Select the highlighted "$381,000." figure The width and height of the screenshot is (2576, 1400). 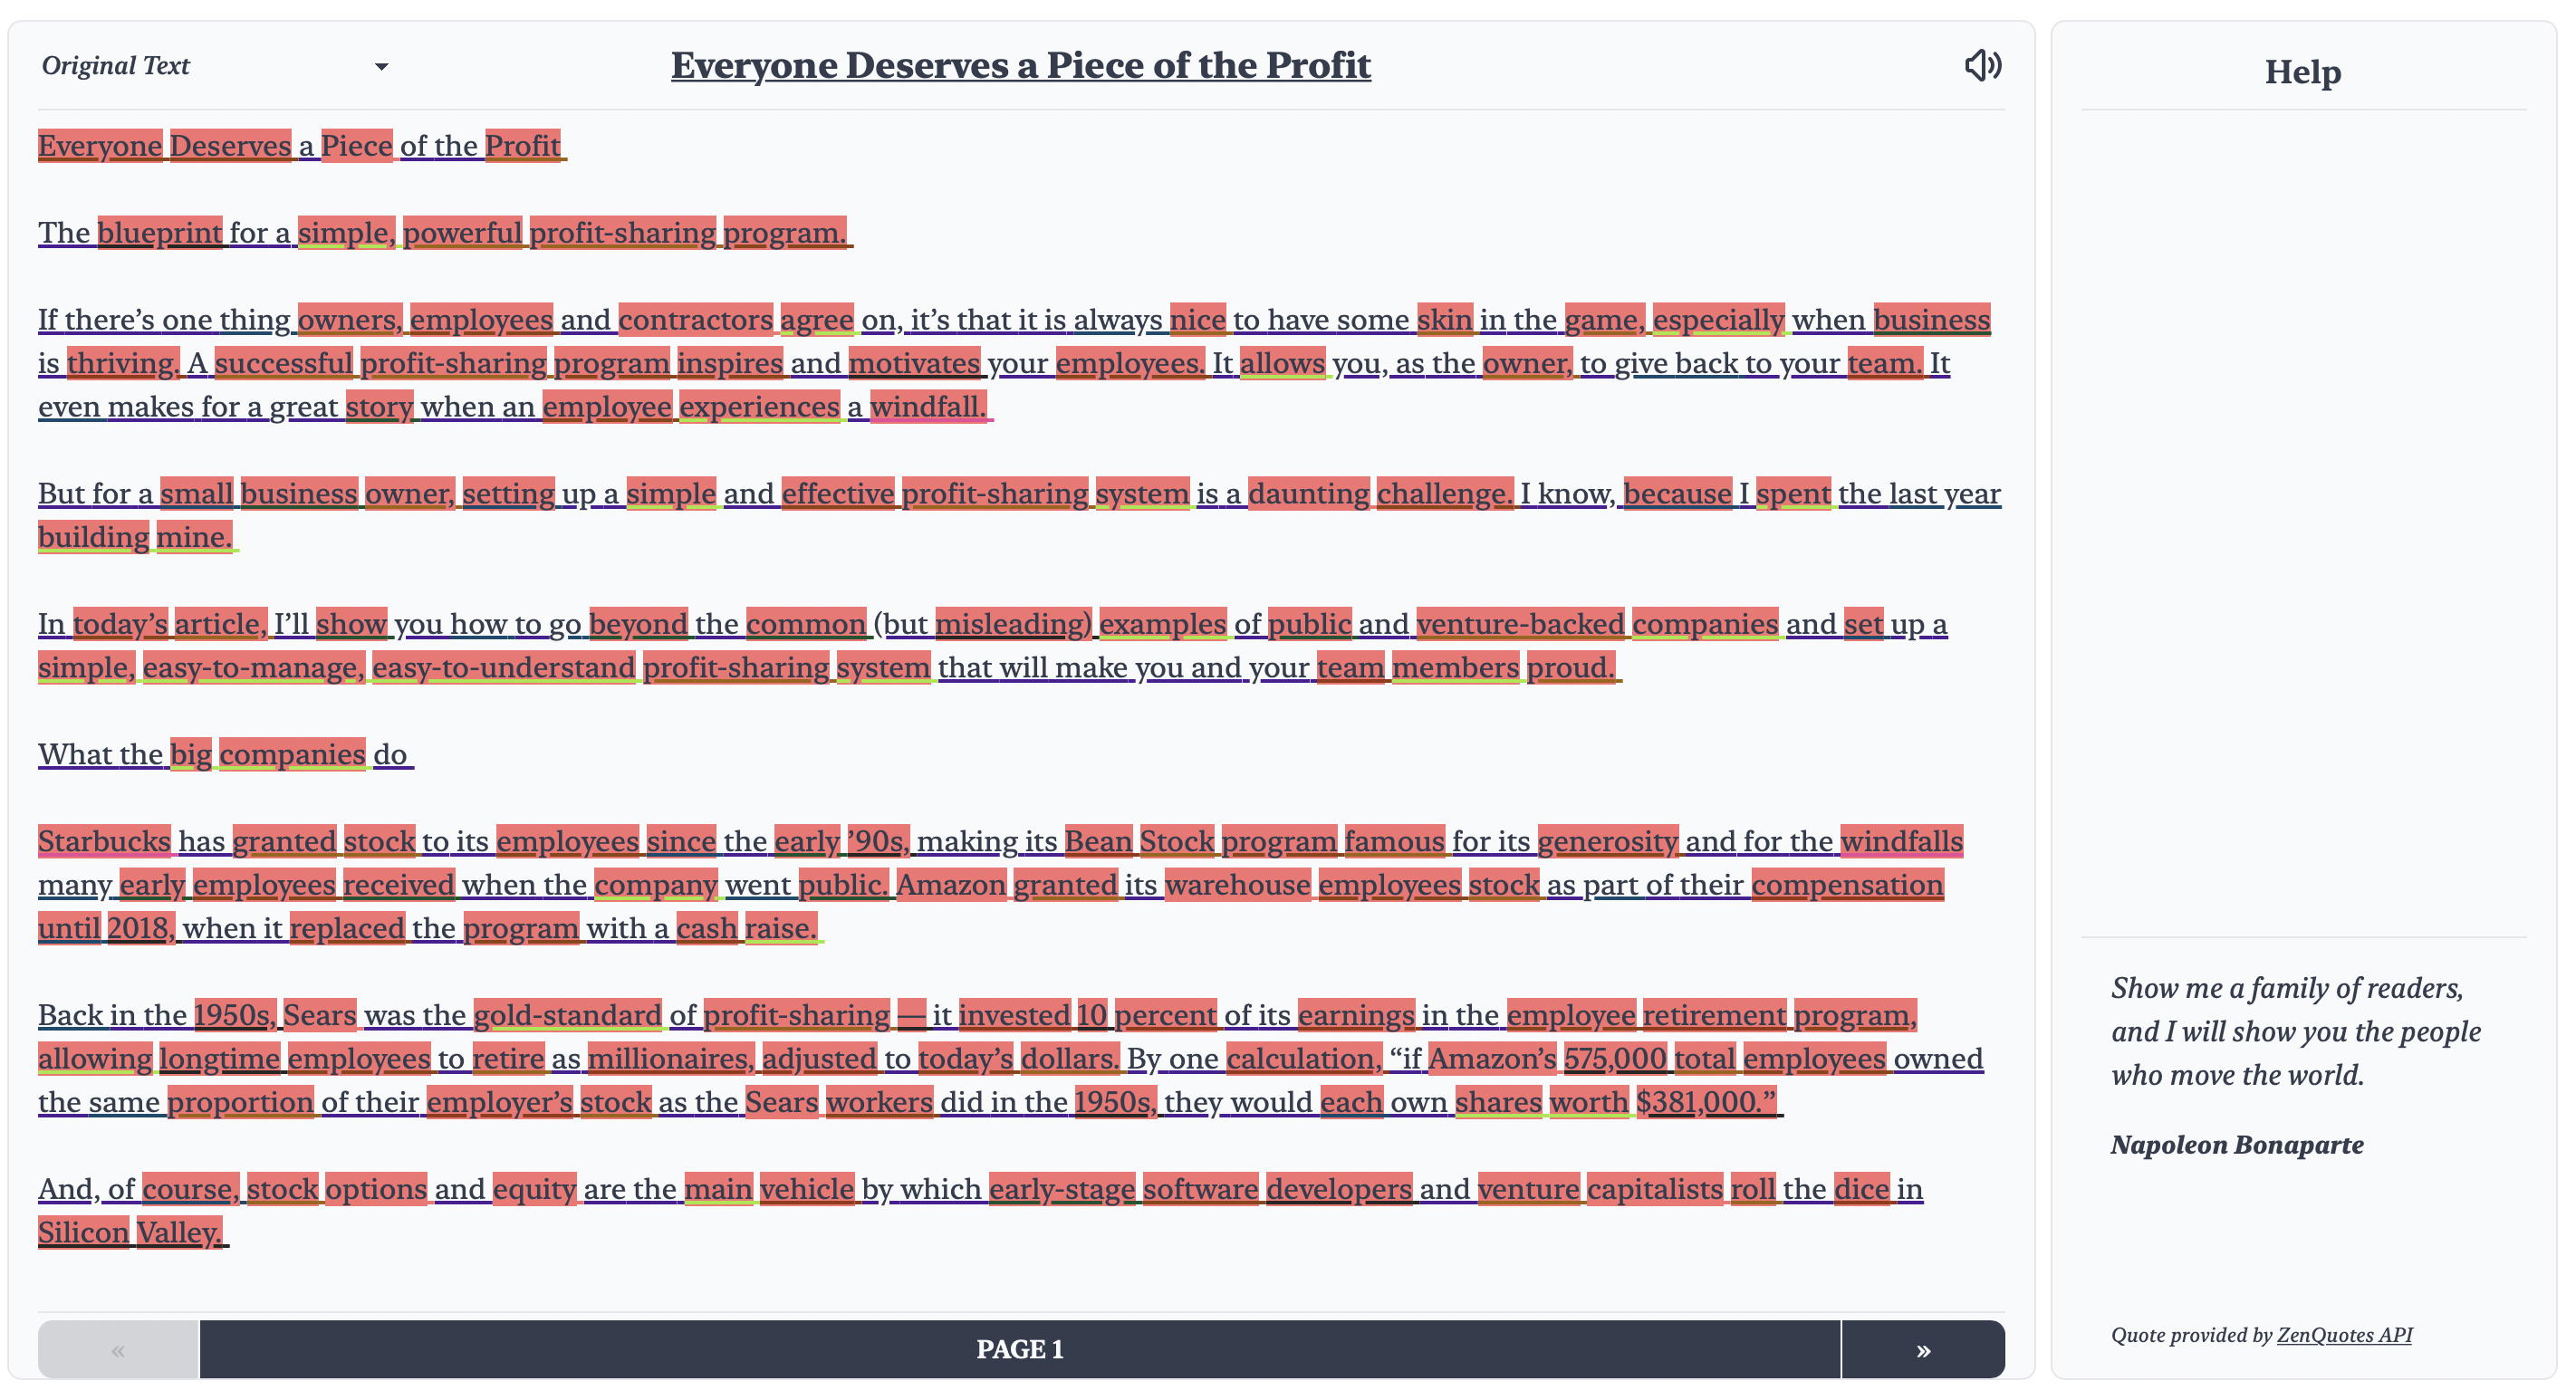pos(1705,1102)
